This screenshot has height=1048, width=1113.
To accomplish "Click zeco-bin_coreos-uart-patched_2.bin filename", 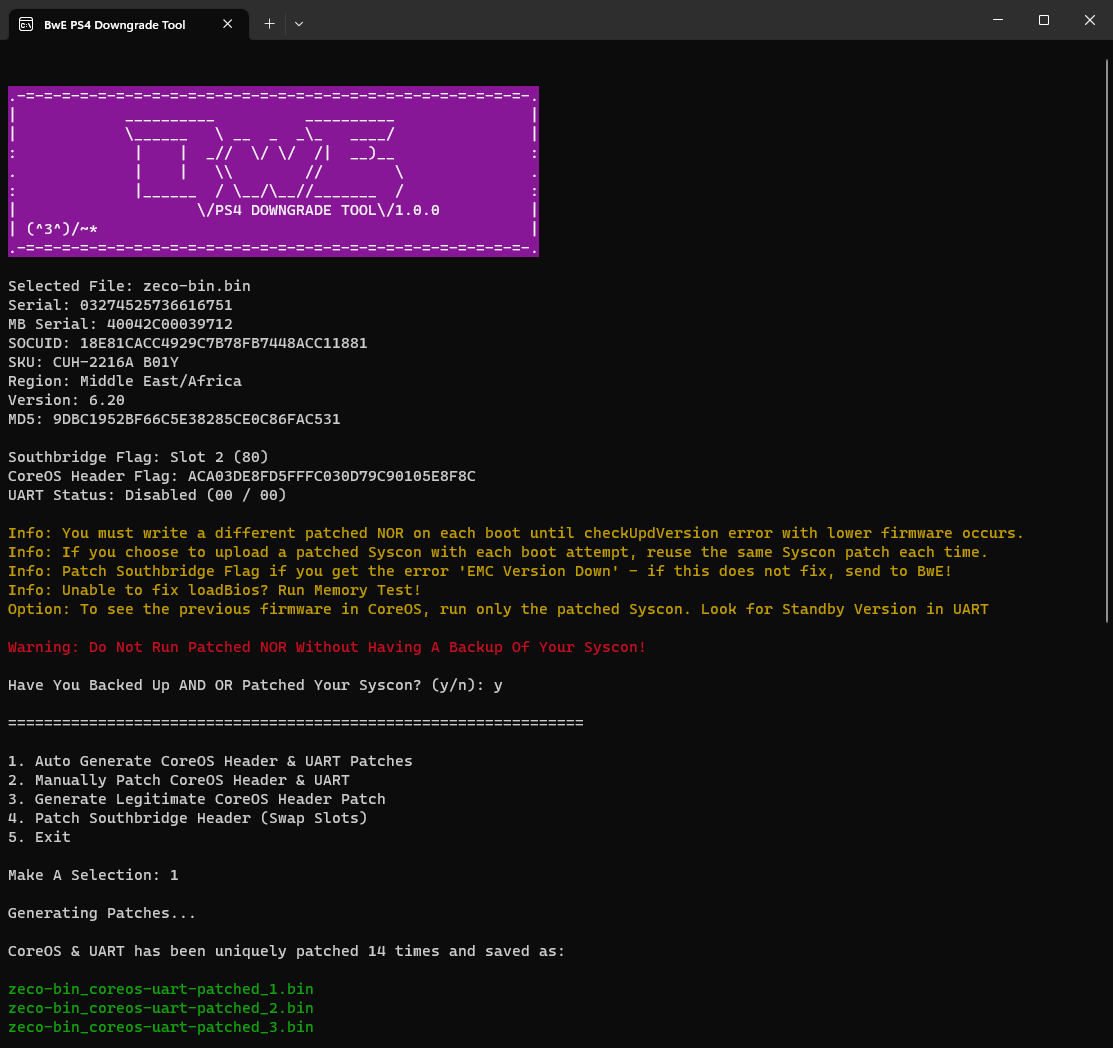I will coord(160,1008).
